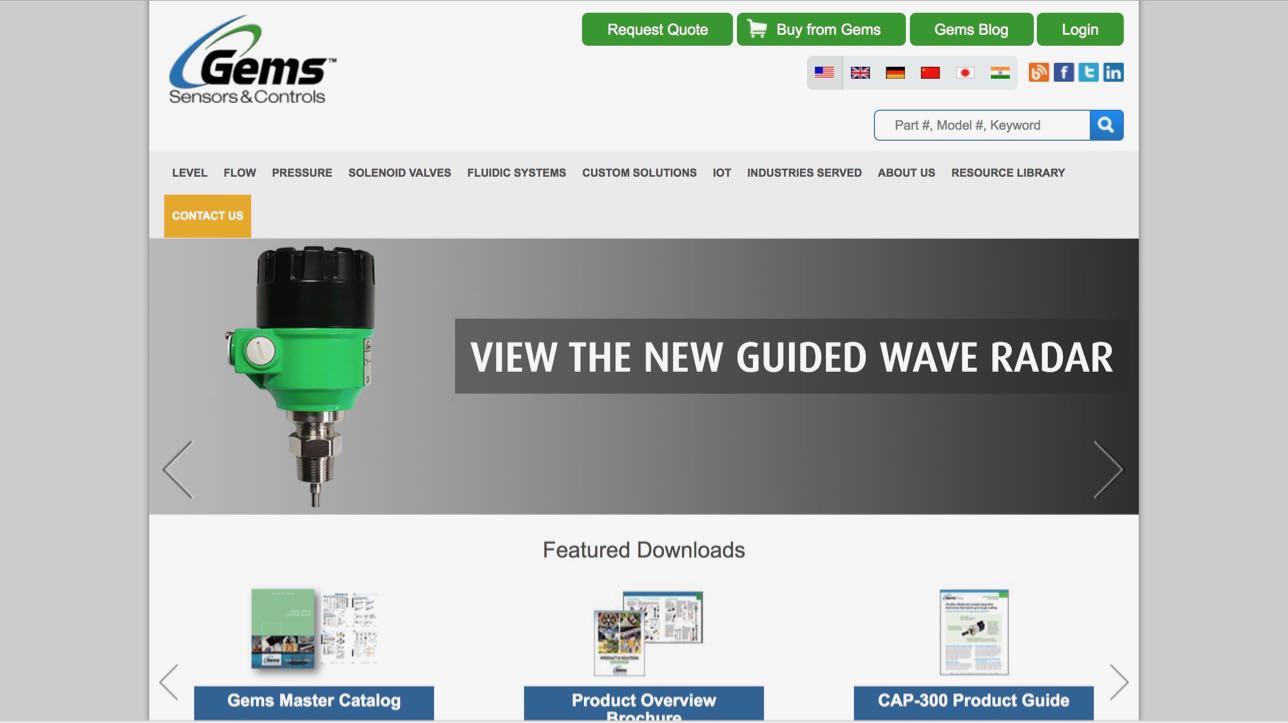Focus the Part #, Model #, Keyword field

(982, 125)
